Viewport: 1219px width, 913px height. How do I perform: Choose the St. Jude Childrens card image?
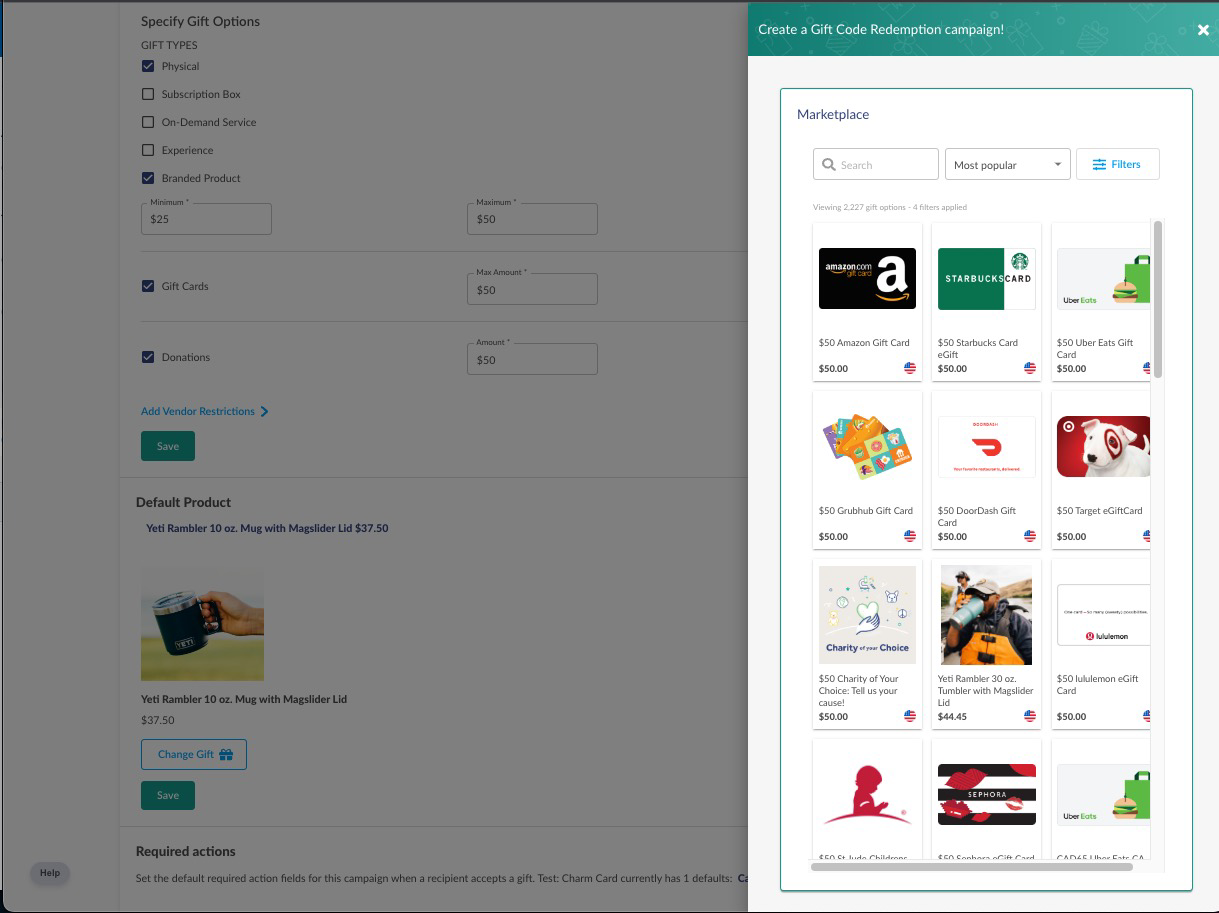[867, 795]
